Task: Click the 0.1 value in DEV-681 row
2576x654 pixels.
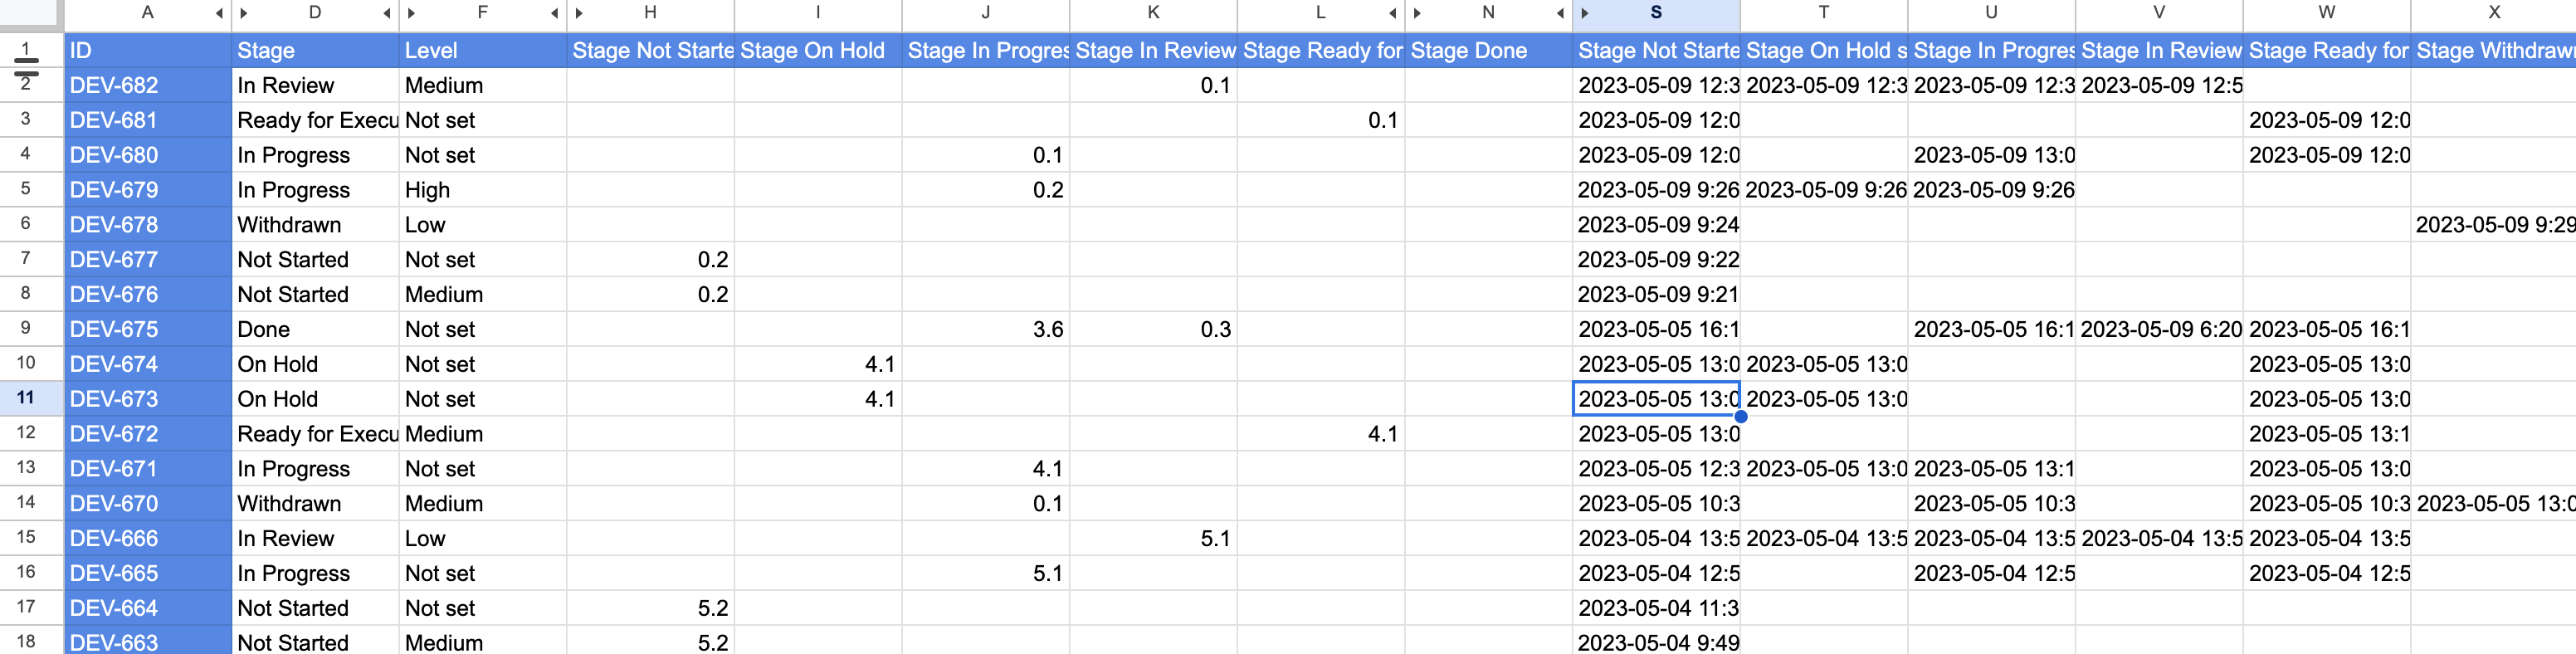Action: point(1321,120)
